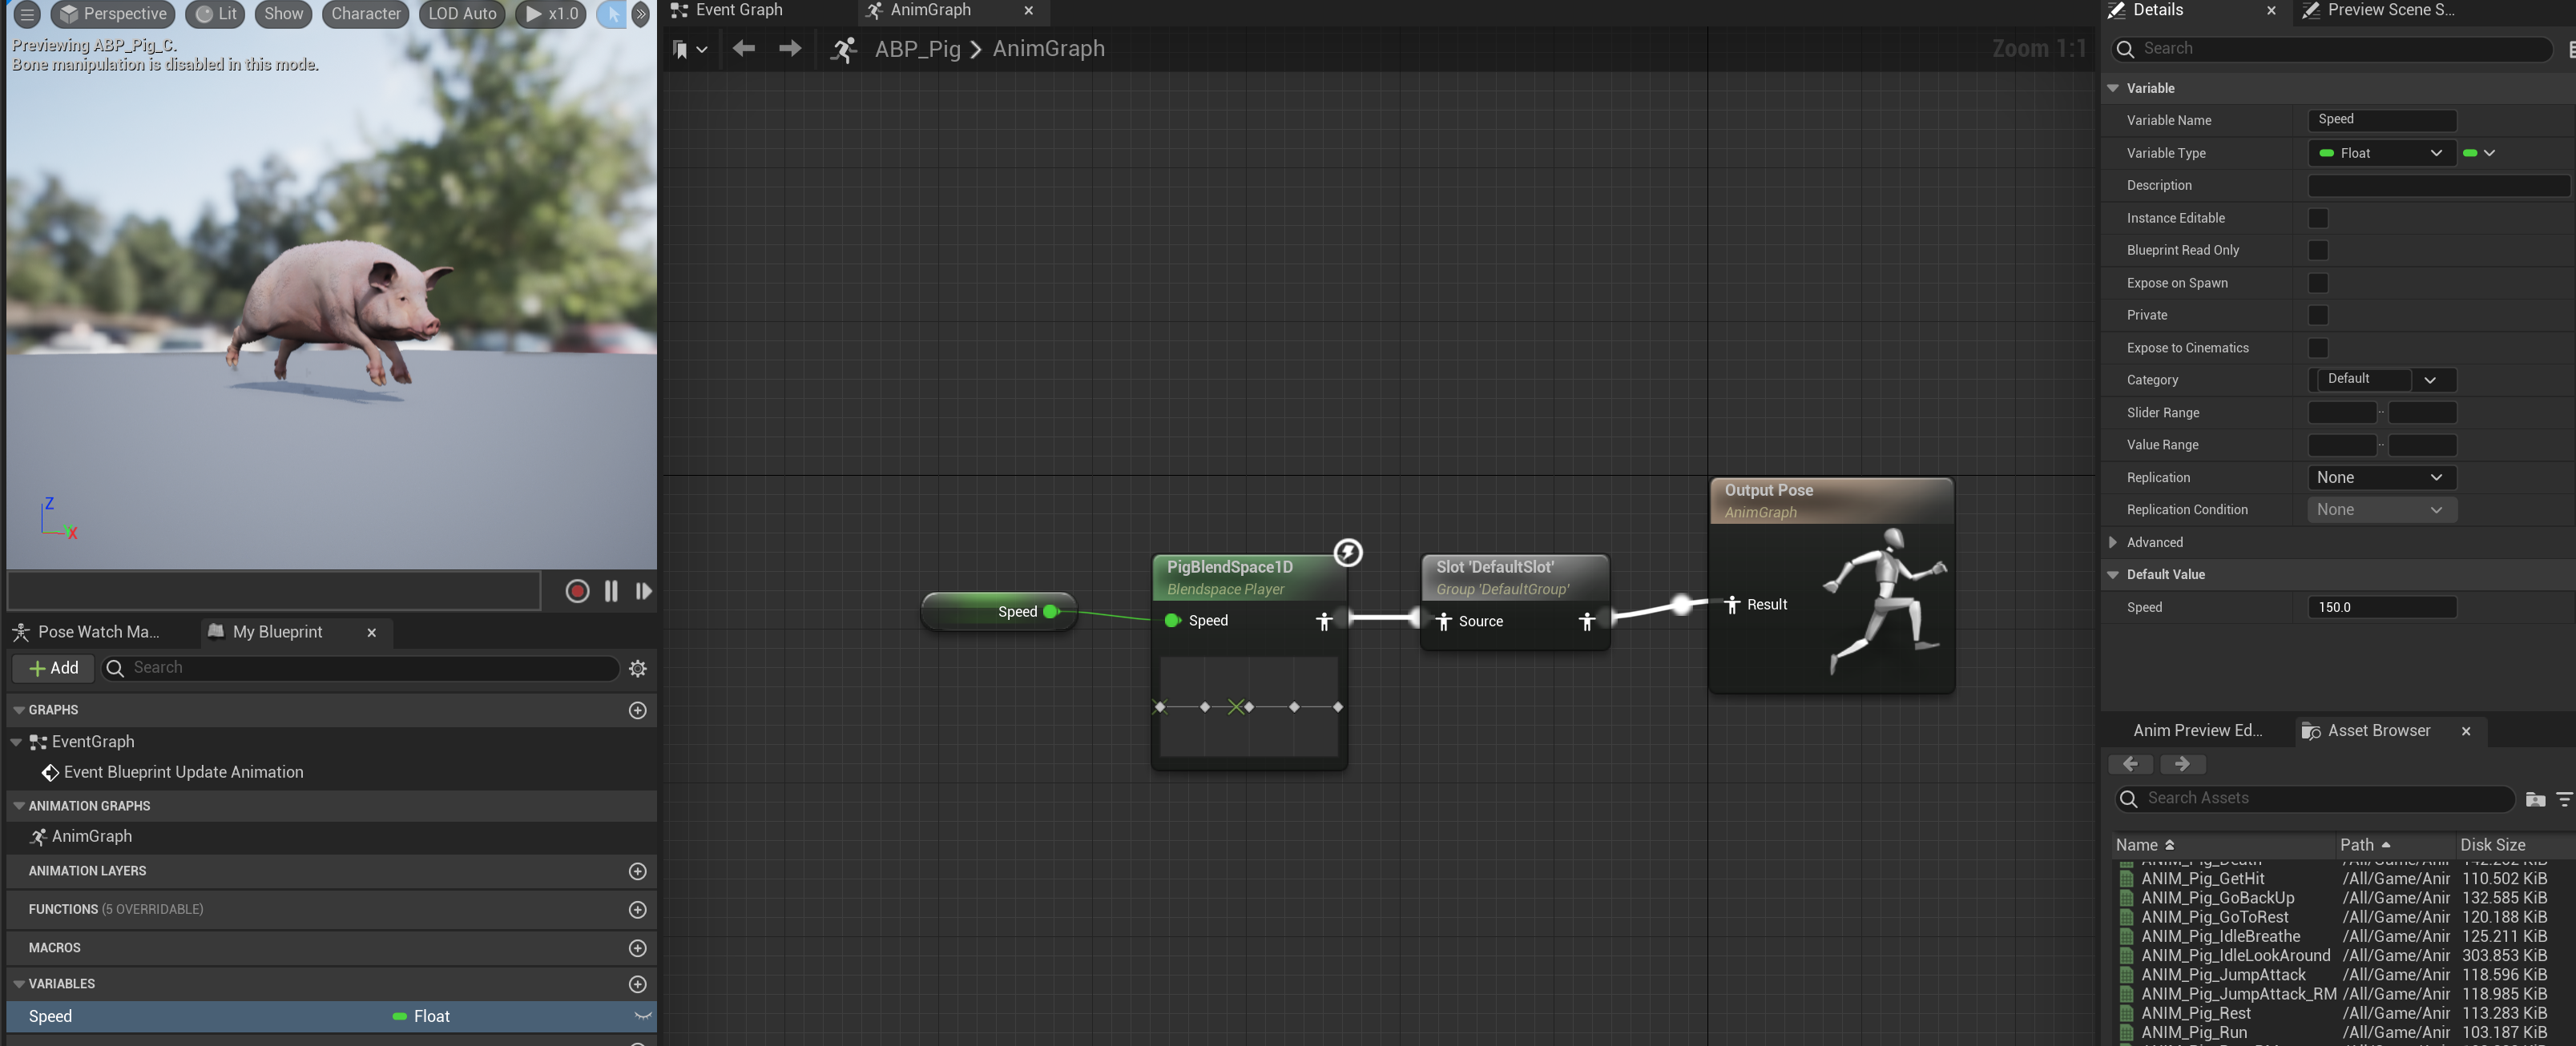Check the Blueprint Read Only box
Image resolution: width=2576 pixels, height=1046 pixels.
(2317, 250)
